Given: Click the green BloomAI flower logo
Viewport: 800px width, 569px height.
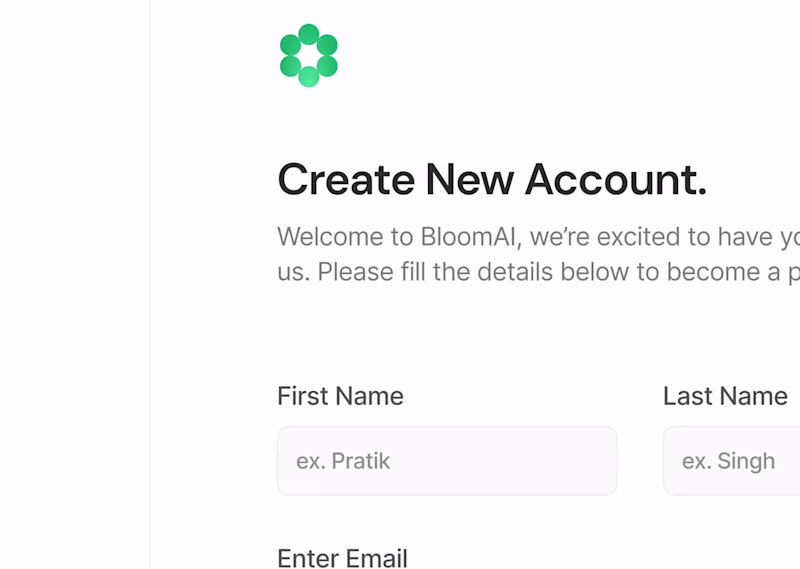Looking at the screenshot, I should [x=308, y=55].
